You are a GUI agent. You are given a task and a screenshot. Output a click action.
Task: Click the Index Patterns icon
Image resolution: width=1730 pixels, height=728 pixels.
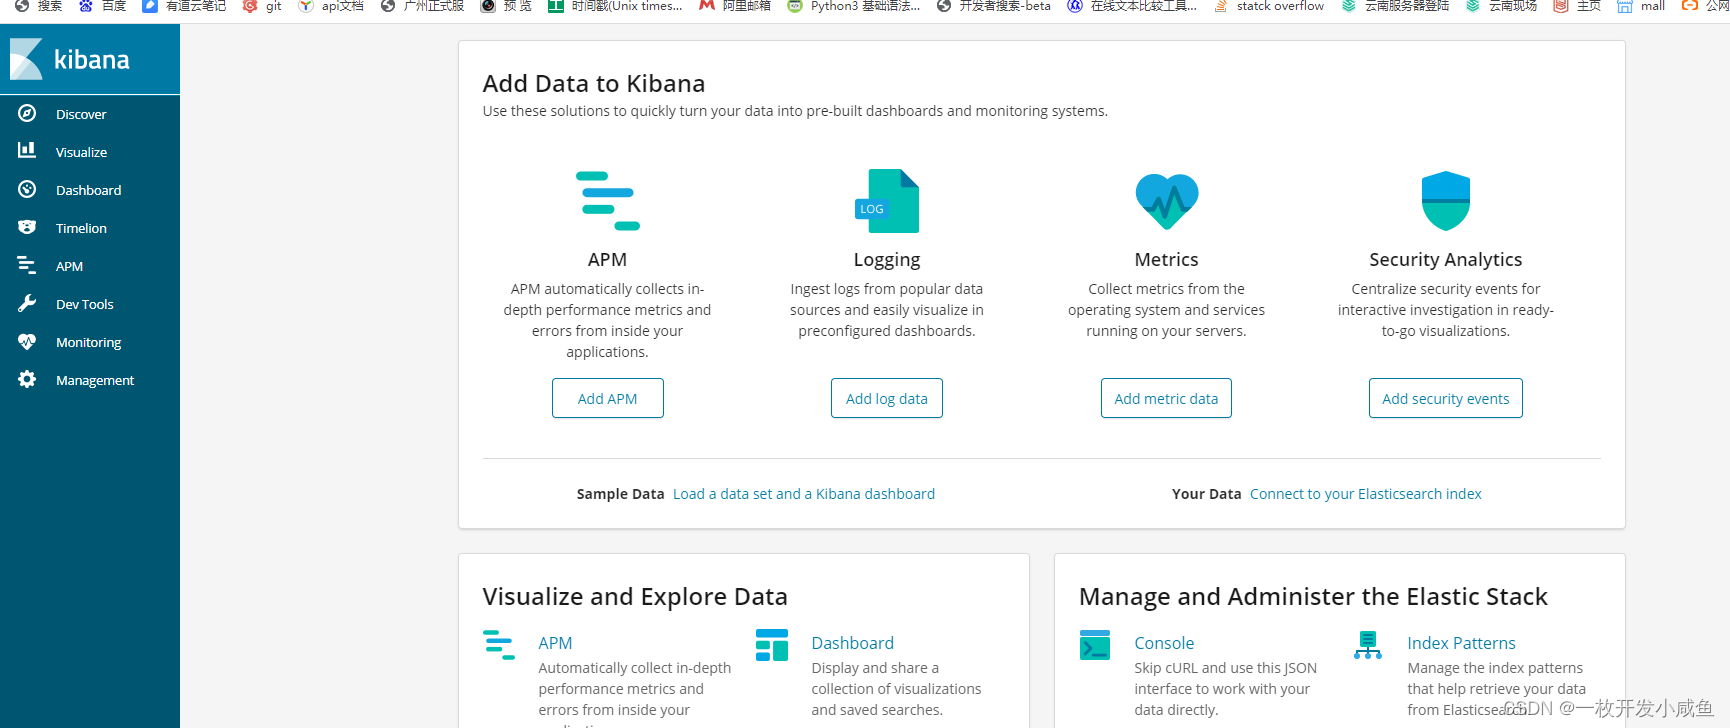click(1368, 646)
